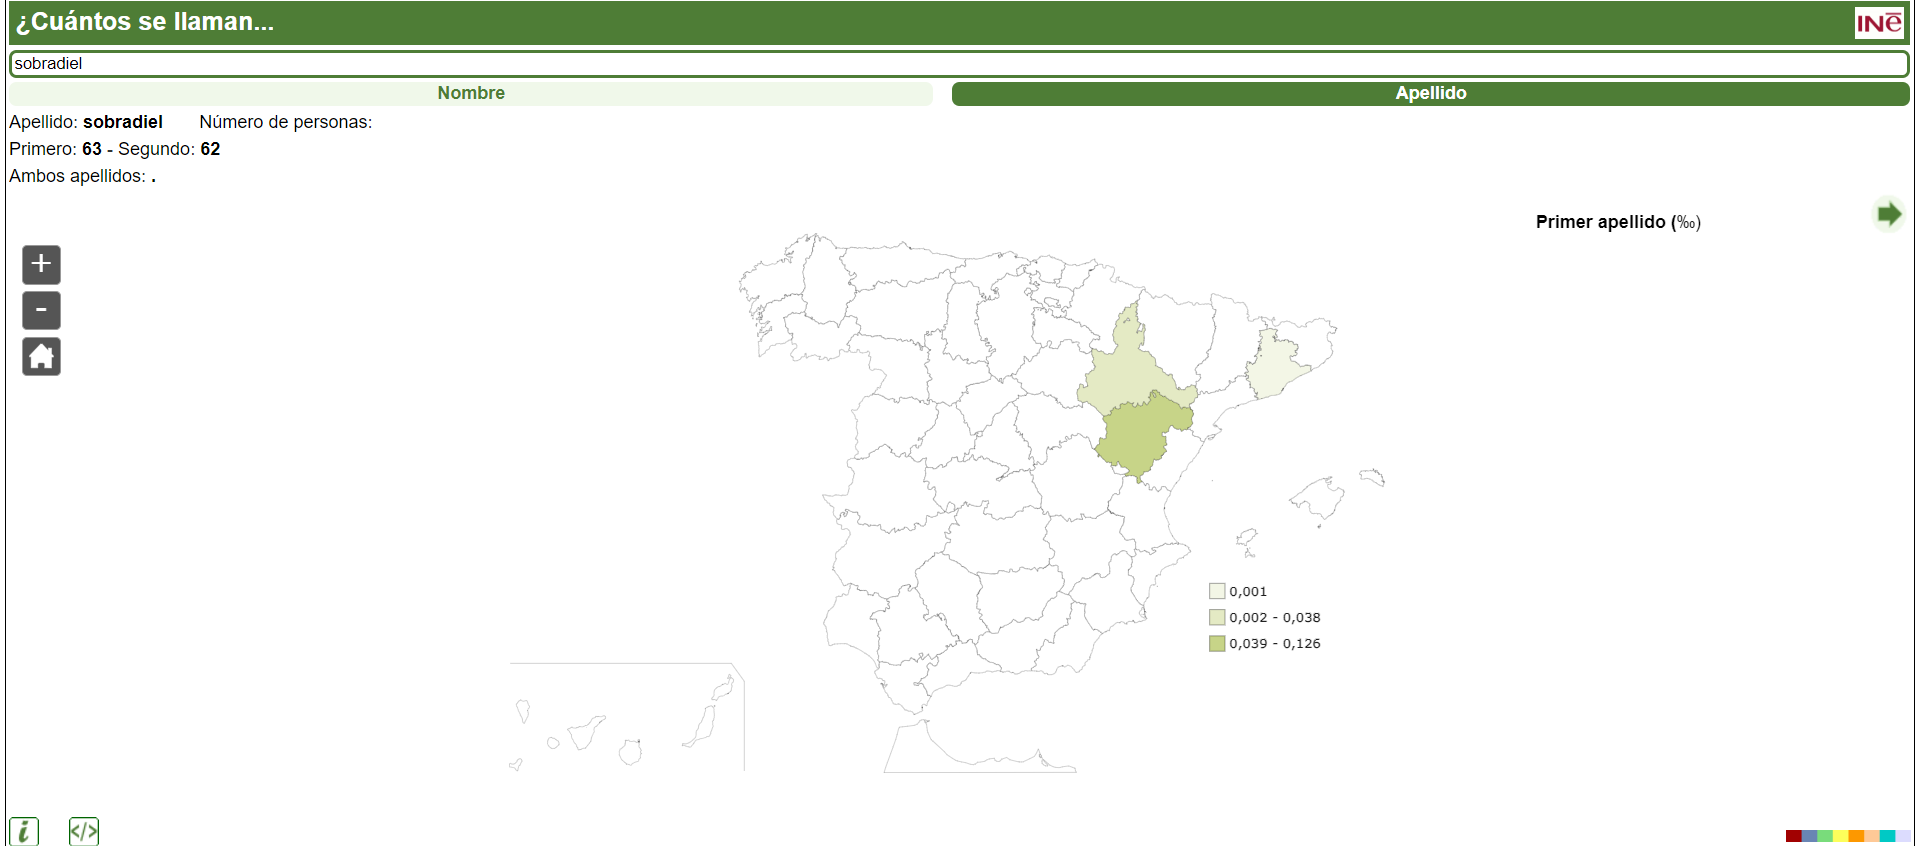Viewport: 1920px width, 846px height.
Task: Go to next map with green arrow
Action: [1888, 214]
